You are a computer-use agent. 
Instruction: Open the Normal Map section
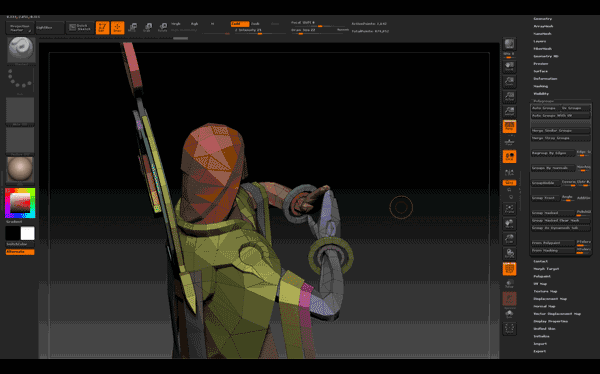[x=545, y=306]
